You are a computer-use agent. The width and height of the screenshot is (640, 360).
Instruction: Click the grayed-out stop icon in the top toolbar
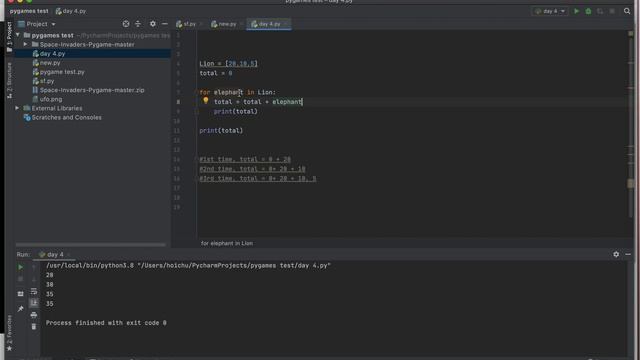click(x=612, y=11)
